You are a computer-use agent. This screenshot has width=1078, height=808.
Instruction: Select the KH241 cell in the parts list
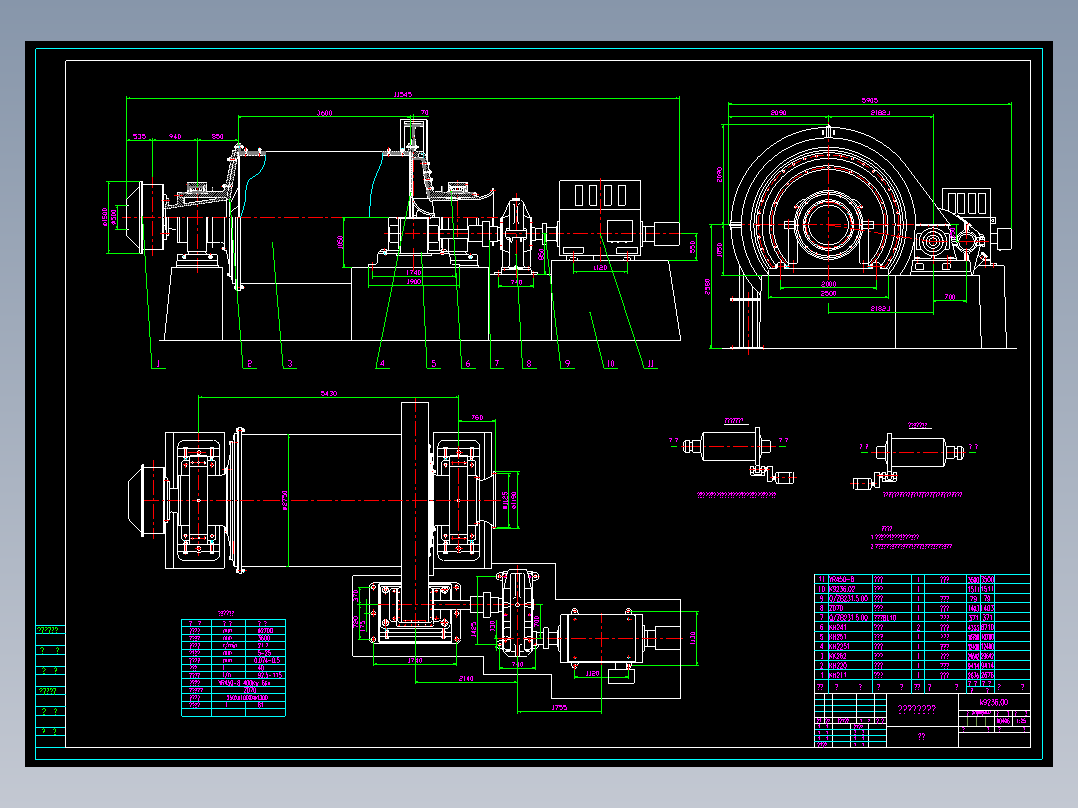(838, 627)
